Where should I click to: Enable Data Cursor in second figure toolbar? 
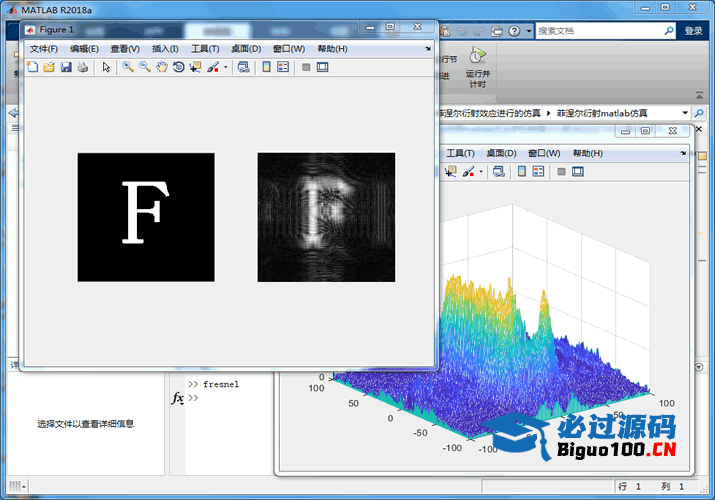(451, 171)
